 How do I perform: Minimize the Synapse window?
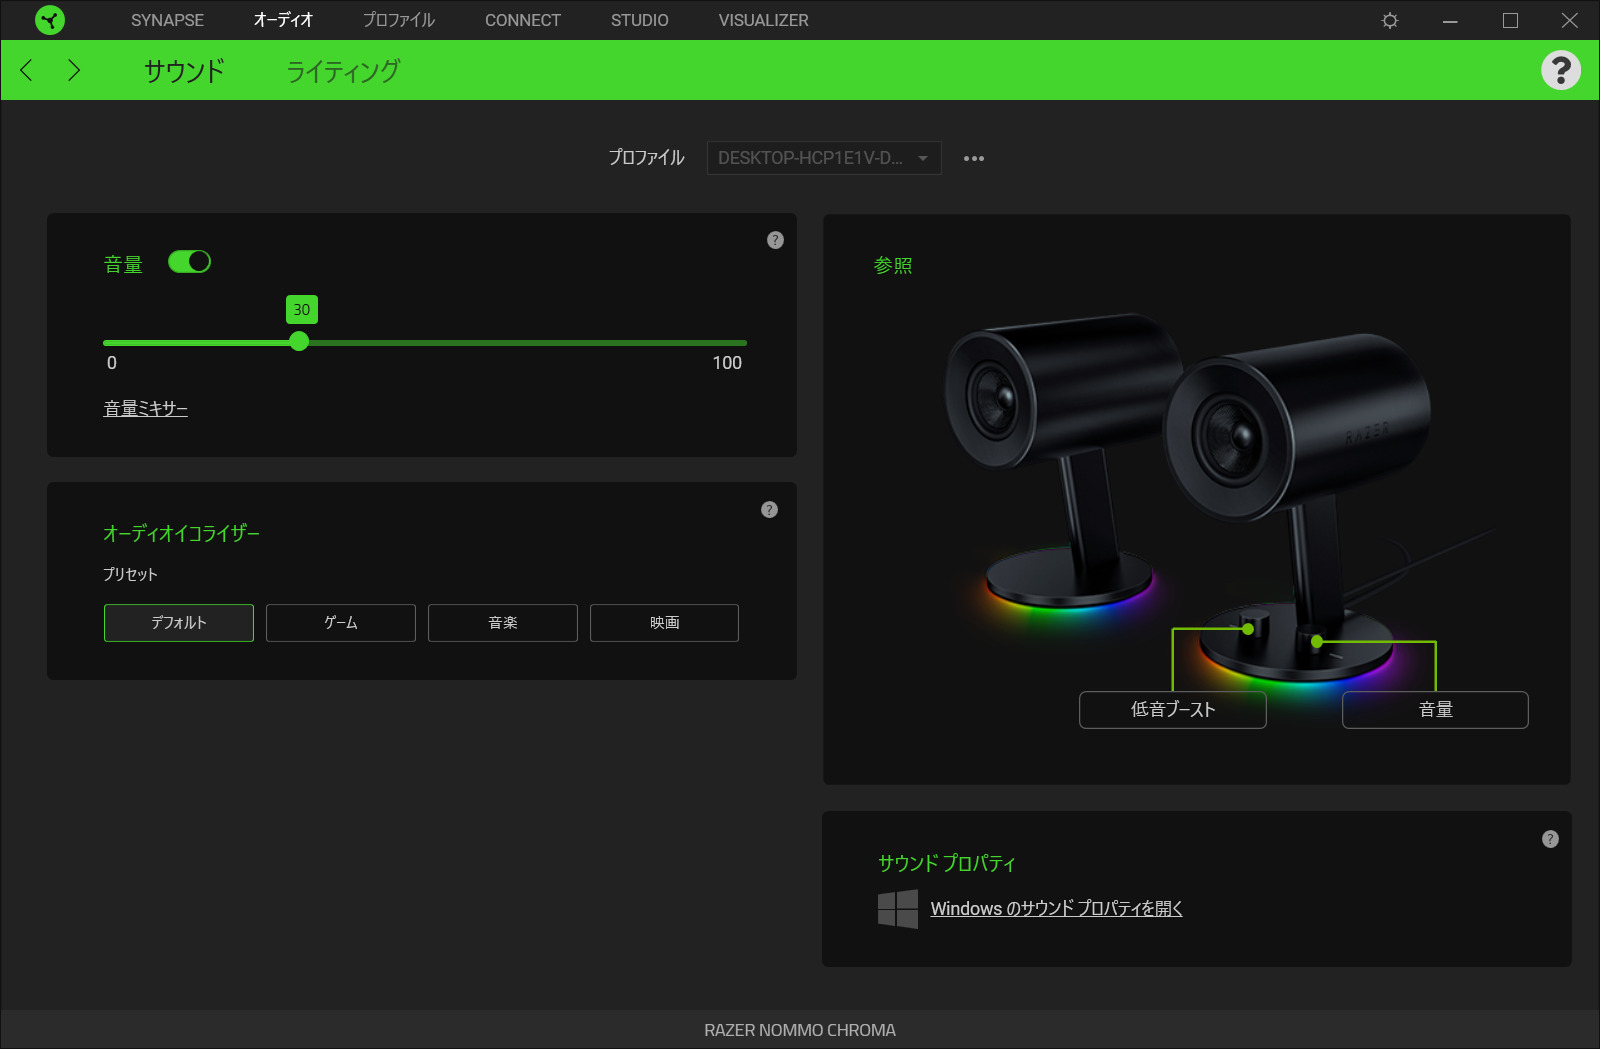point(1450,20)
